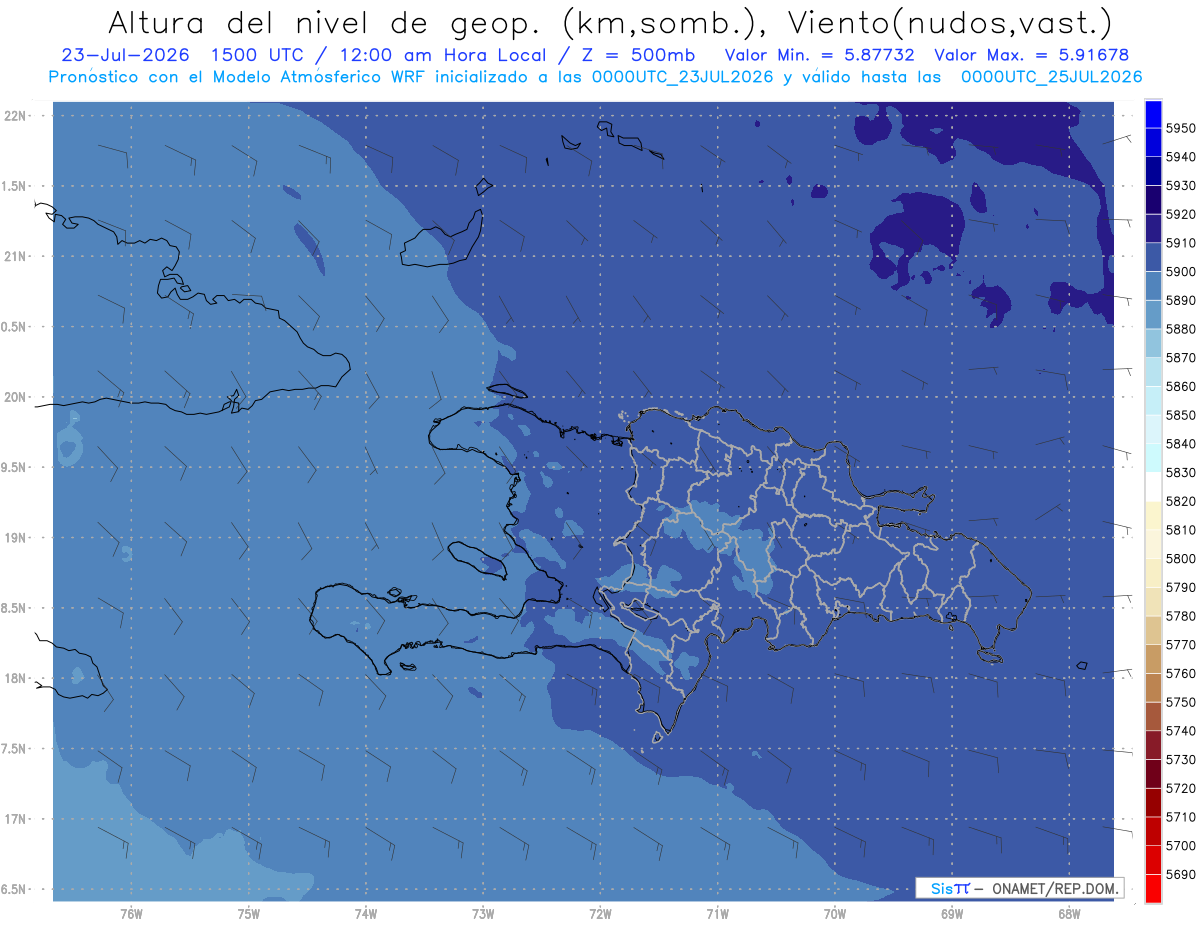Click the '5690' legend value
Image resolution: width=1200 pixels, height=927 pixels.
click(1181, 874)
